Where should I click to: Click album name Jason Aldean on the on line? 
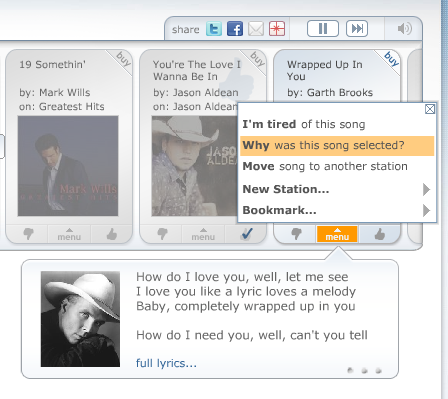click(205, 106)
